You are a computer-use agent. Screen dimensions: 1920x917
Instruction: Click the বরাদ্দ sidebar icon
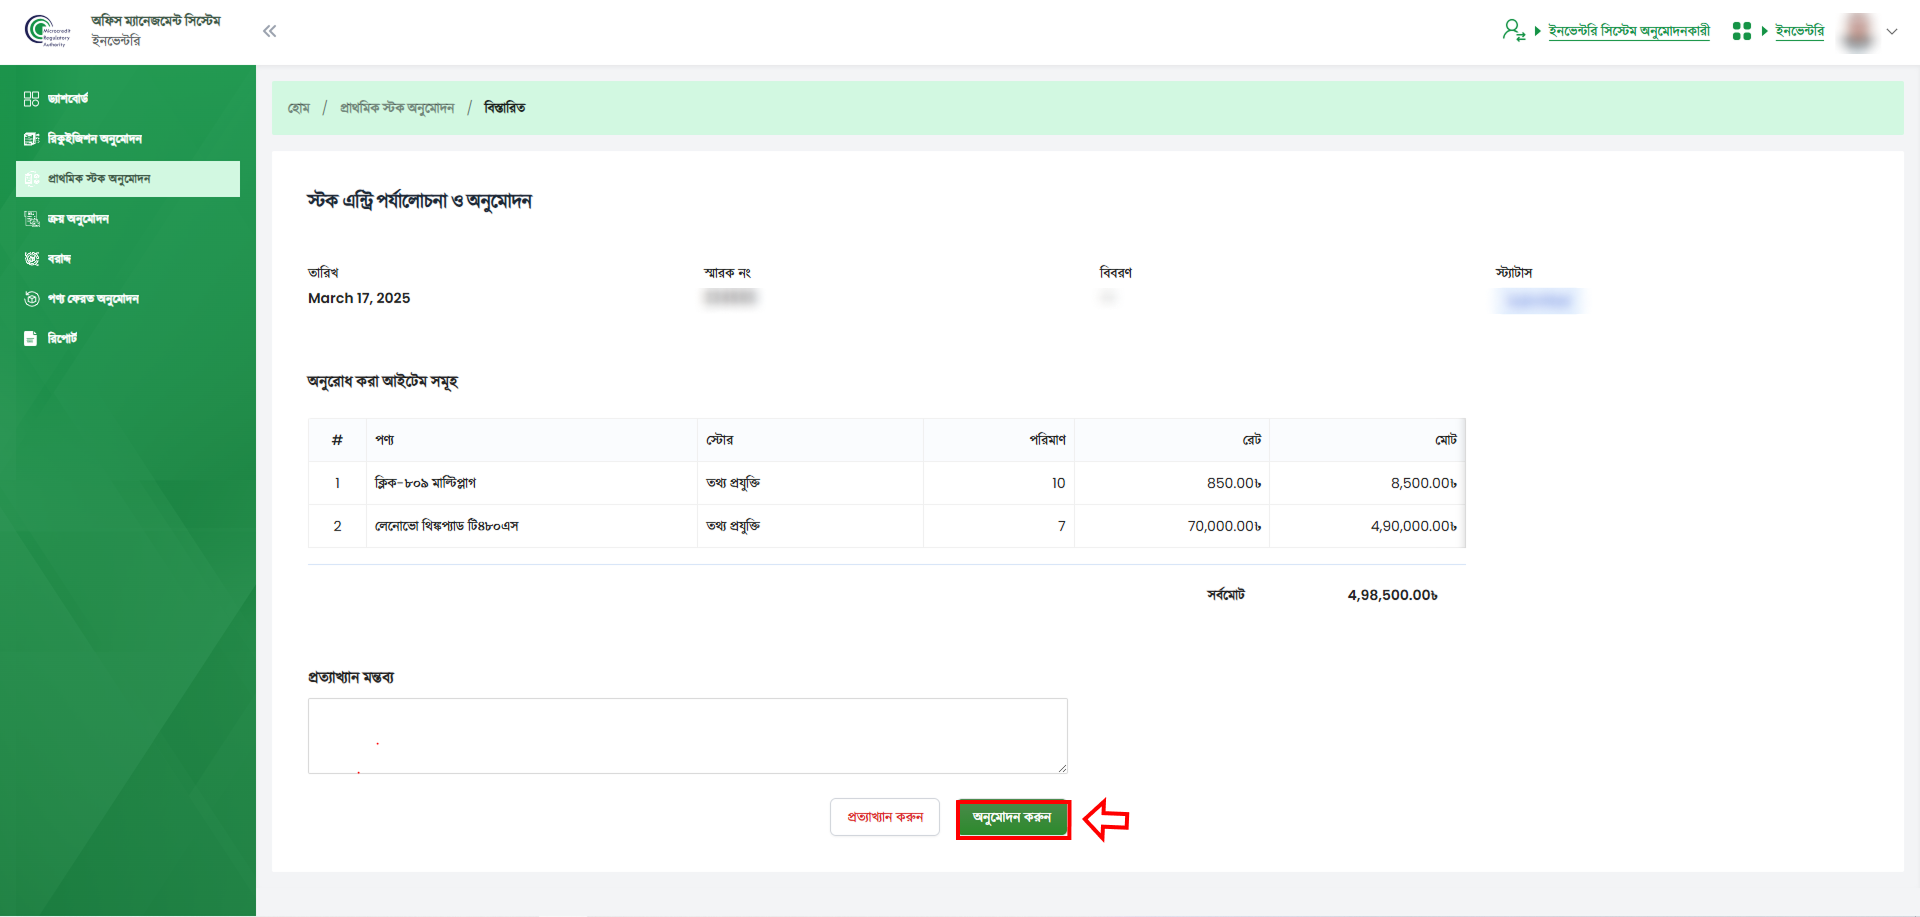(31, 259)
